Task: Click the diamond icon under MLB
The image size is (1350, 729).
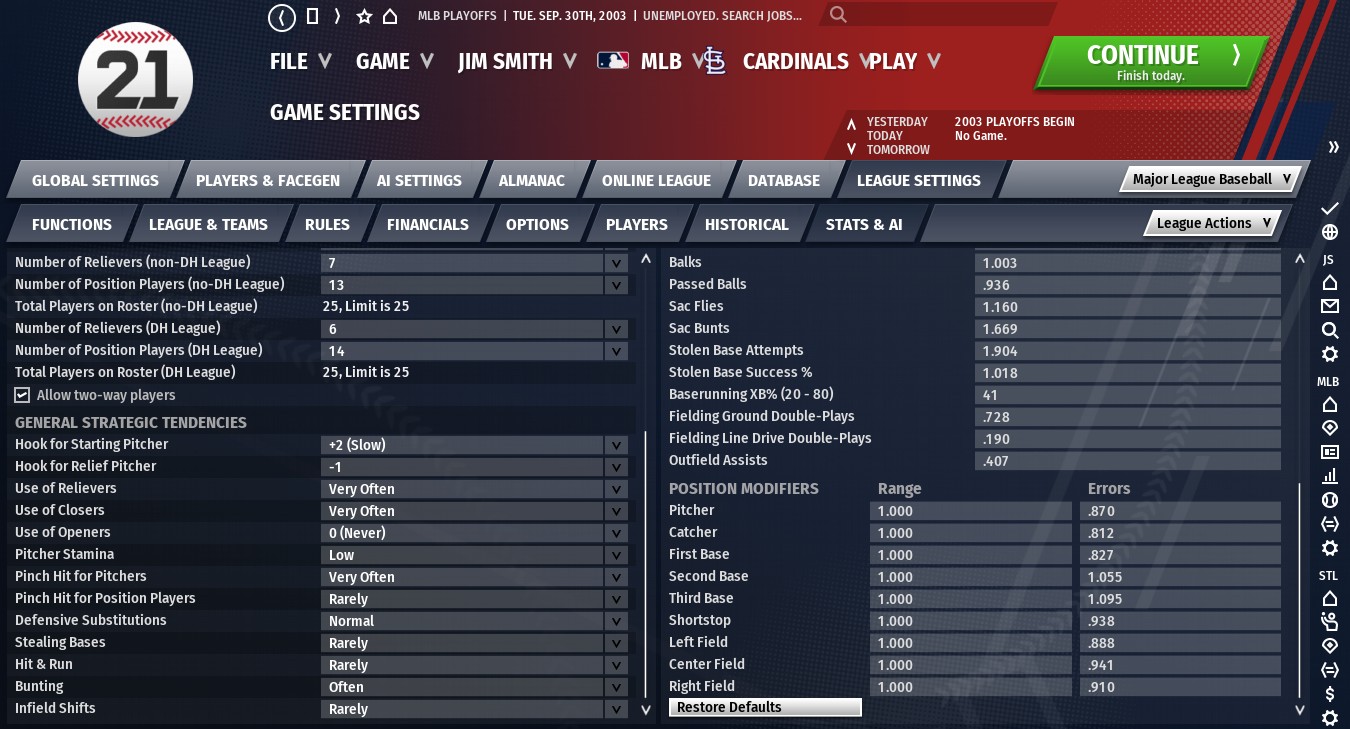Action: tap(1329, 428)
